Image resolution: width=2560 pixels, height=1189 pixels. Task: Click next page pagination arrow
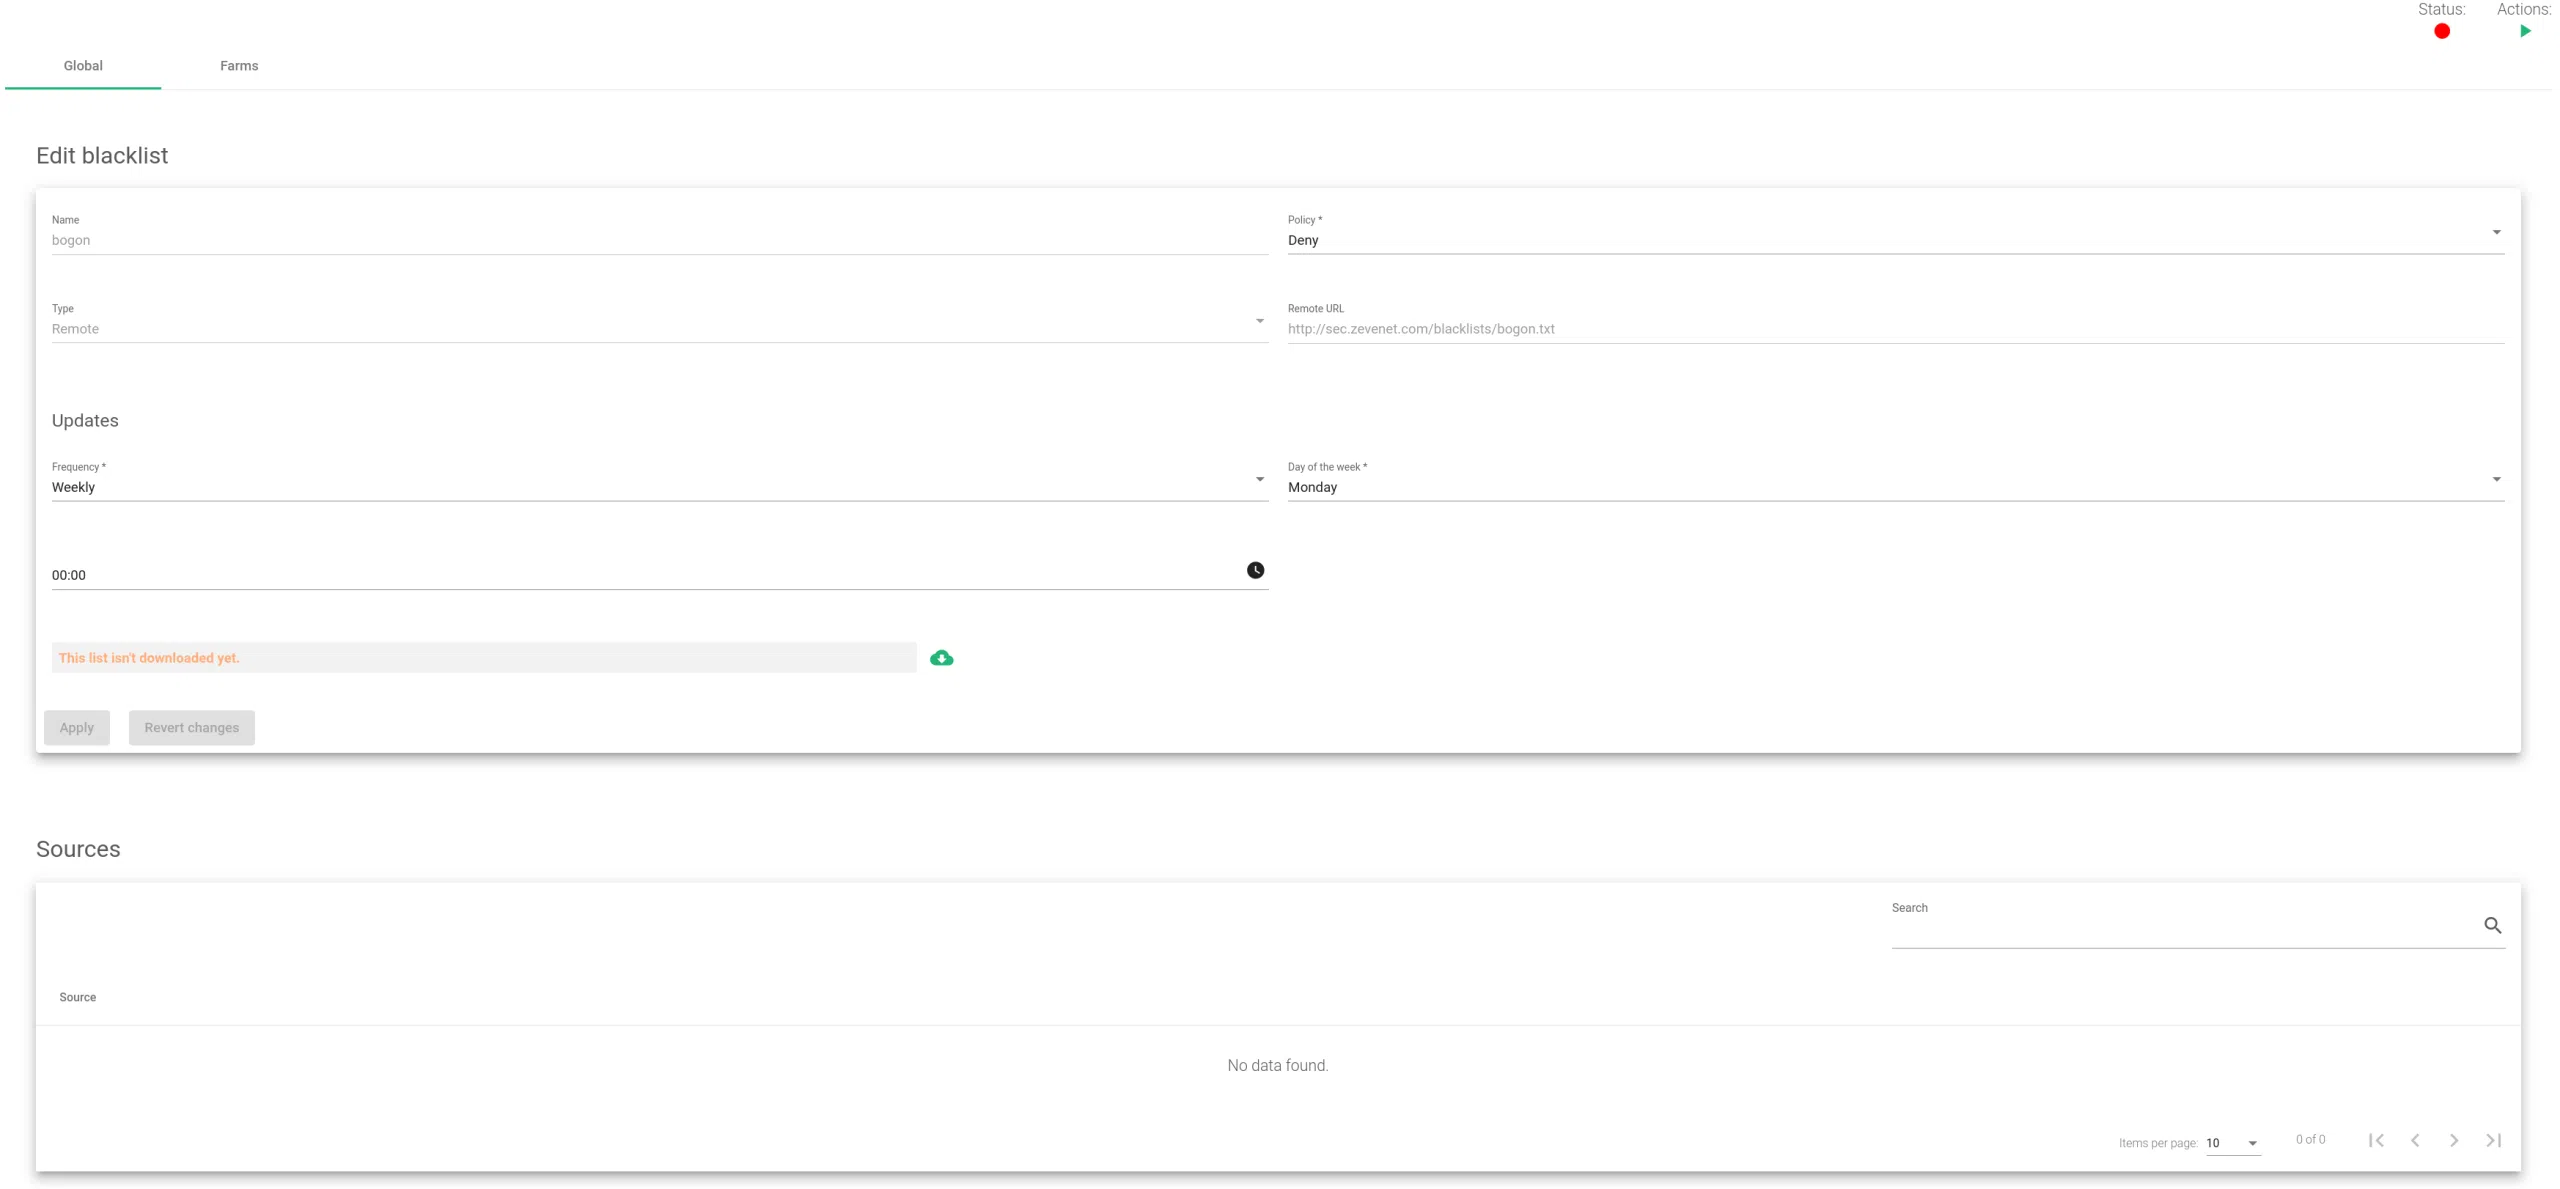(2453, 1140)
